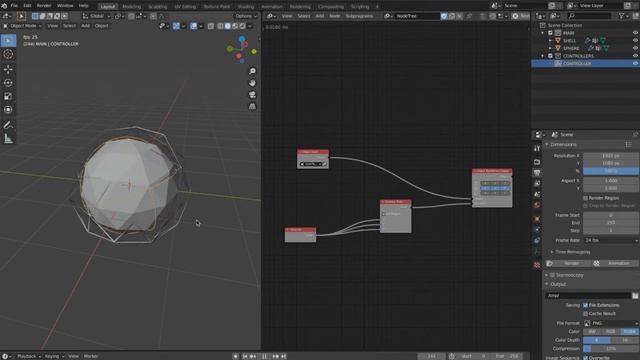Collapse the CONTROLLERS collection in outliner

pos(543,56)
